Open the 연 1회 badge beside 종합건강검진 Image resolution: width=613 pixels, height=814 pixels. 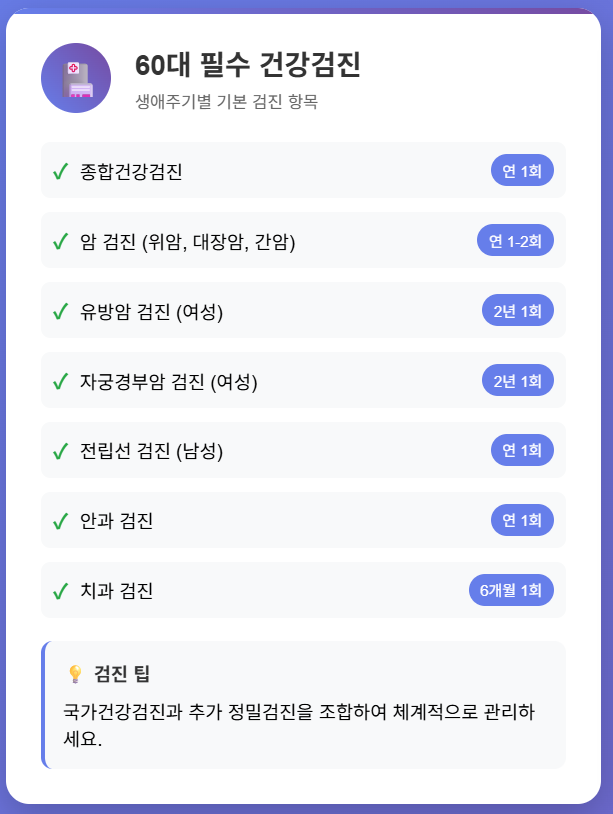tap(525, 170)
